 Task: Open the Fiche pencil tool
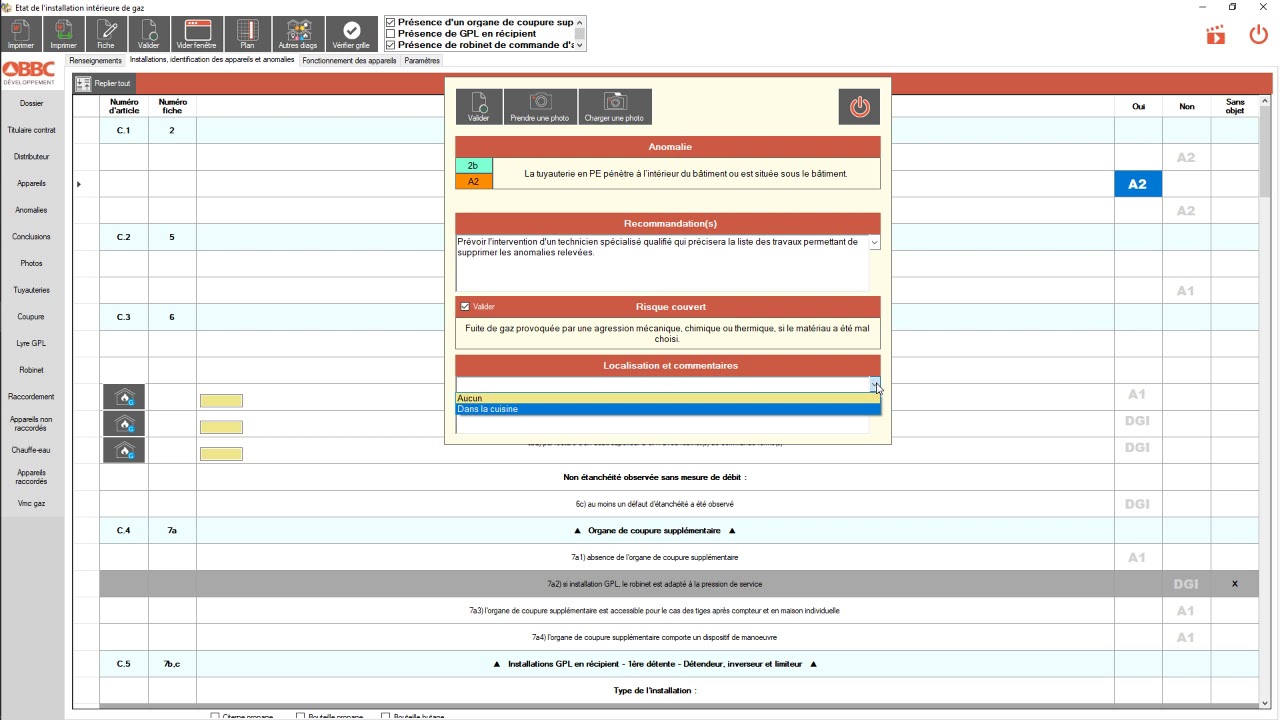coord(106,34)
